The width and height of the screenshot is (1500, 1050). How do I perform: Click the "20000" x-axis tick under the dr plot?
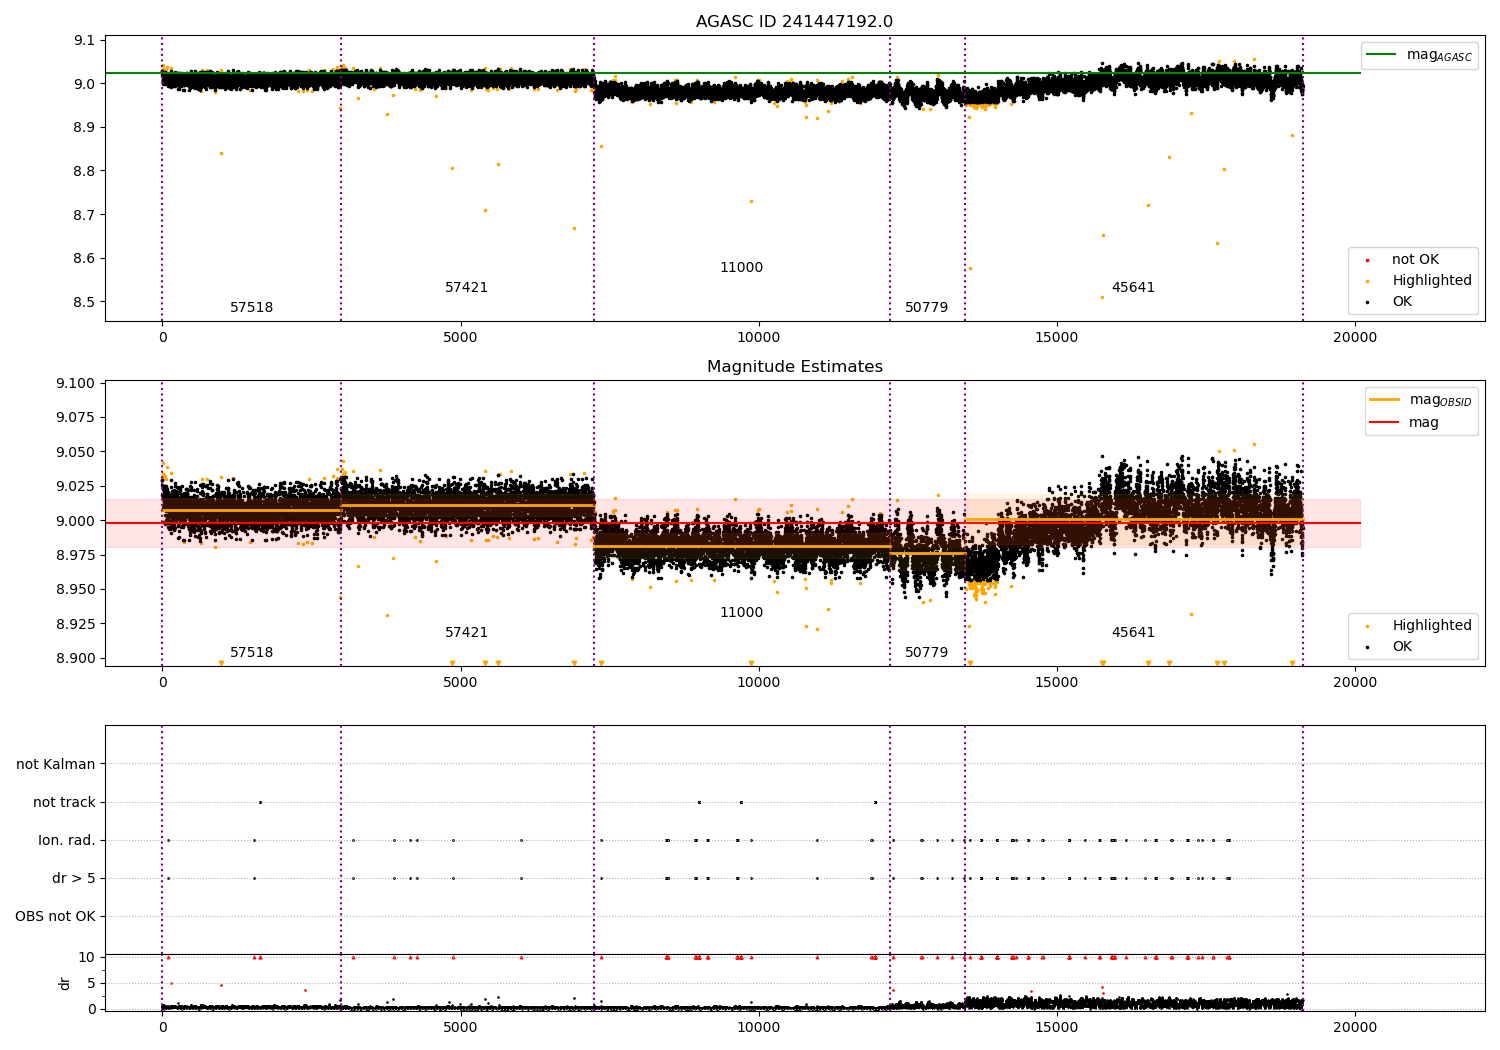1355,1027
